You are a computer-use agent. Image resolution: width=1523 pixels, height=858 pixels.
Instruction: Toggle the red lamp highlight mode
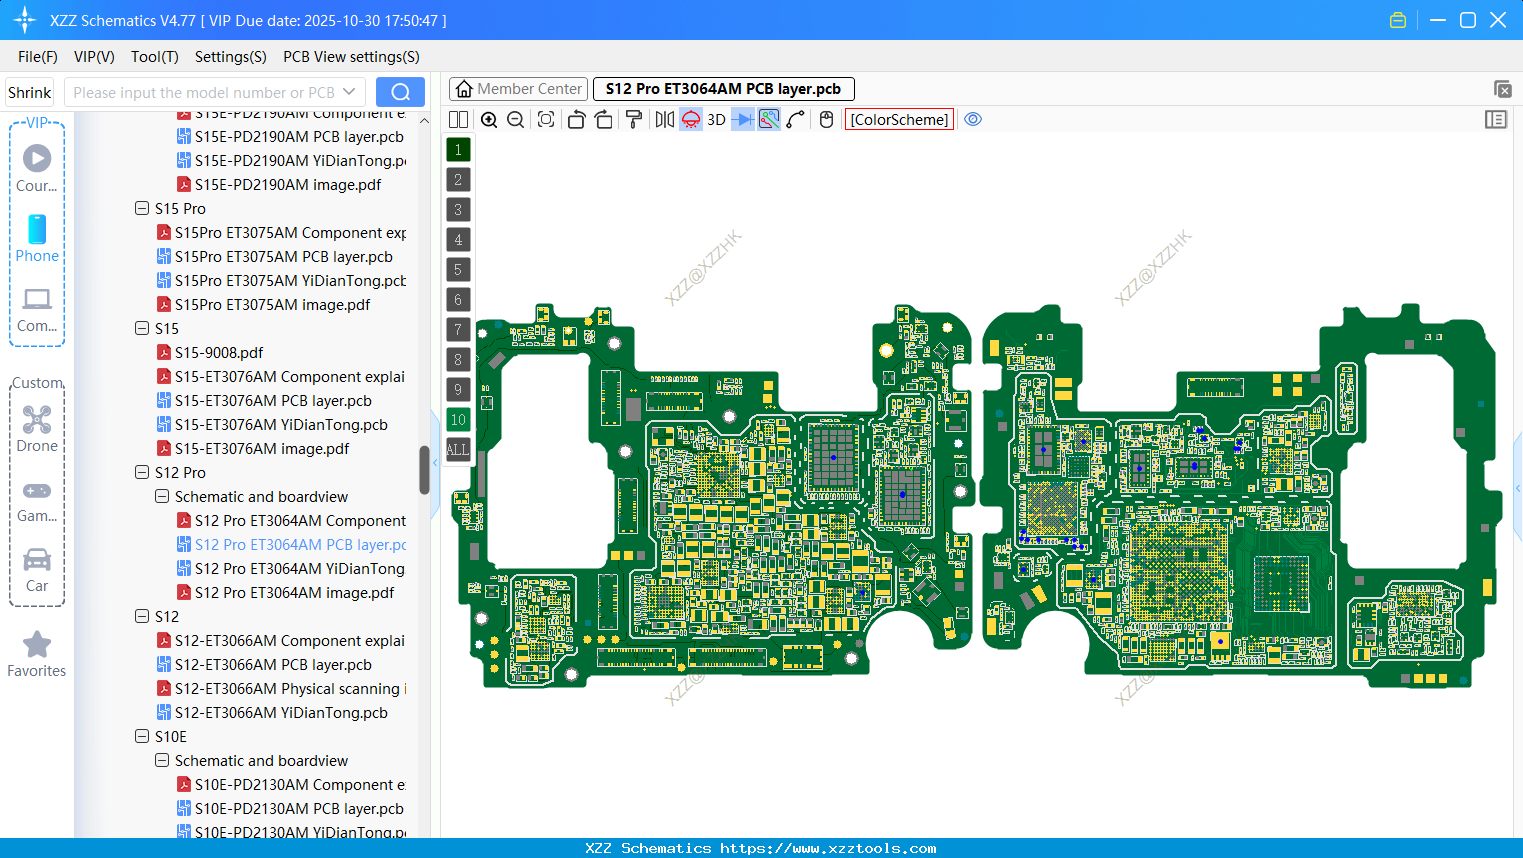[690, 119]
